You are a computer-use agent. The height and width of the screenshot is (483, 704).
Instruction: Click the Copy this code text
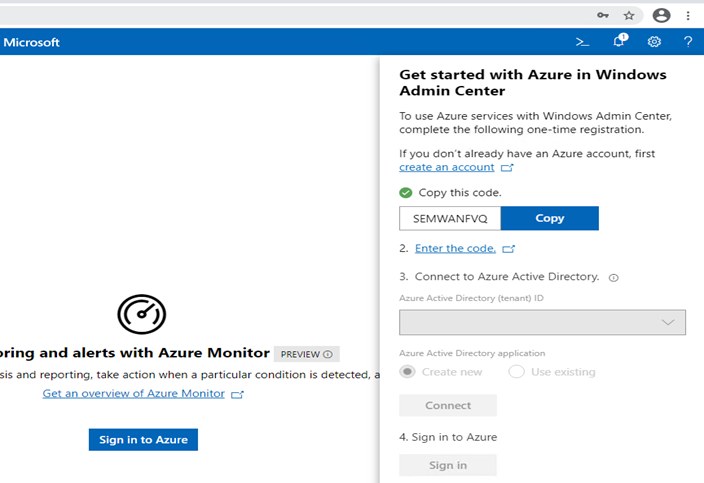(x=460, y=193)
